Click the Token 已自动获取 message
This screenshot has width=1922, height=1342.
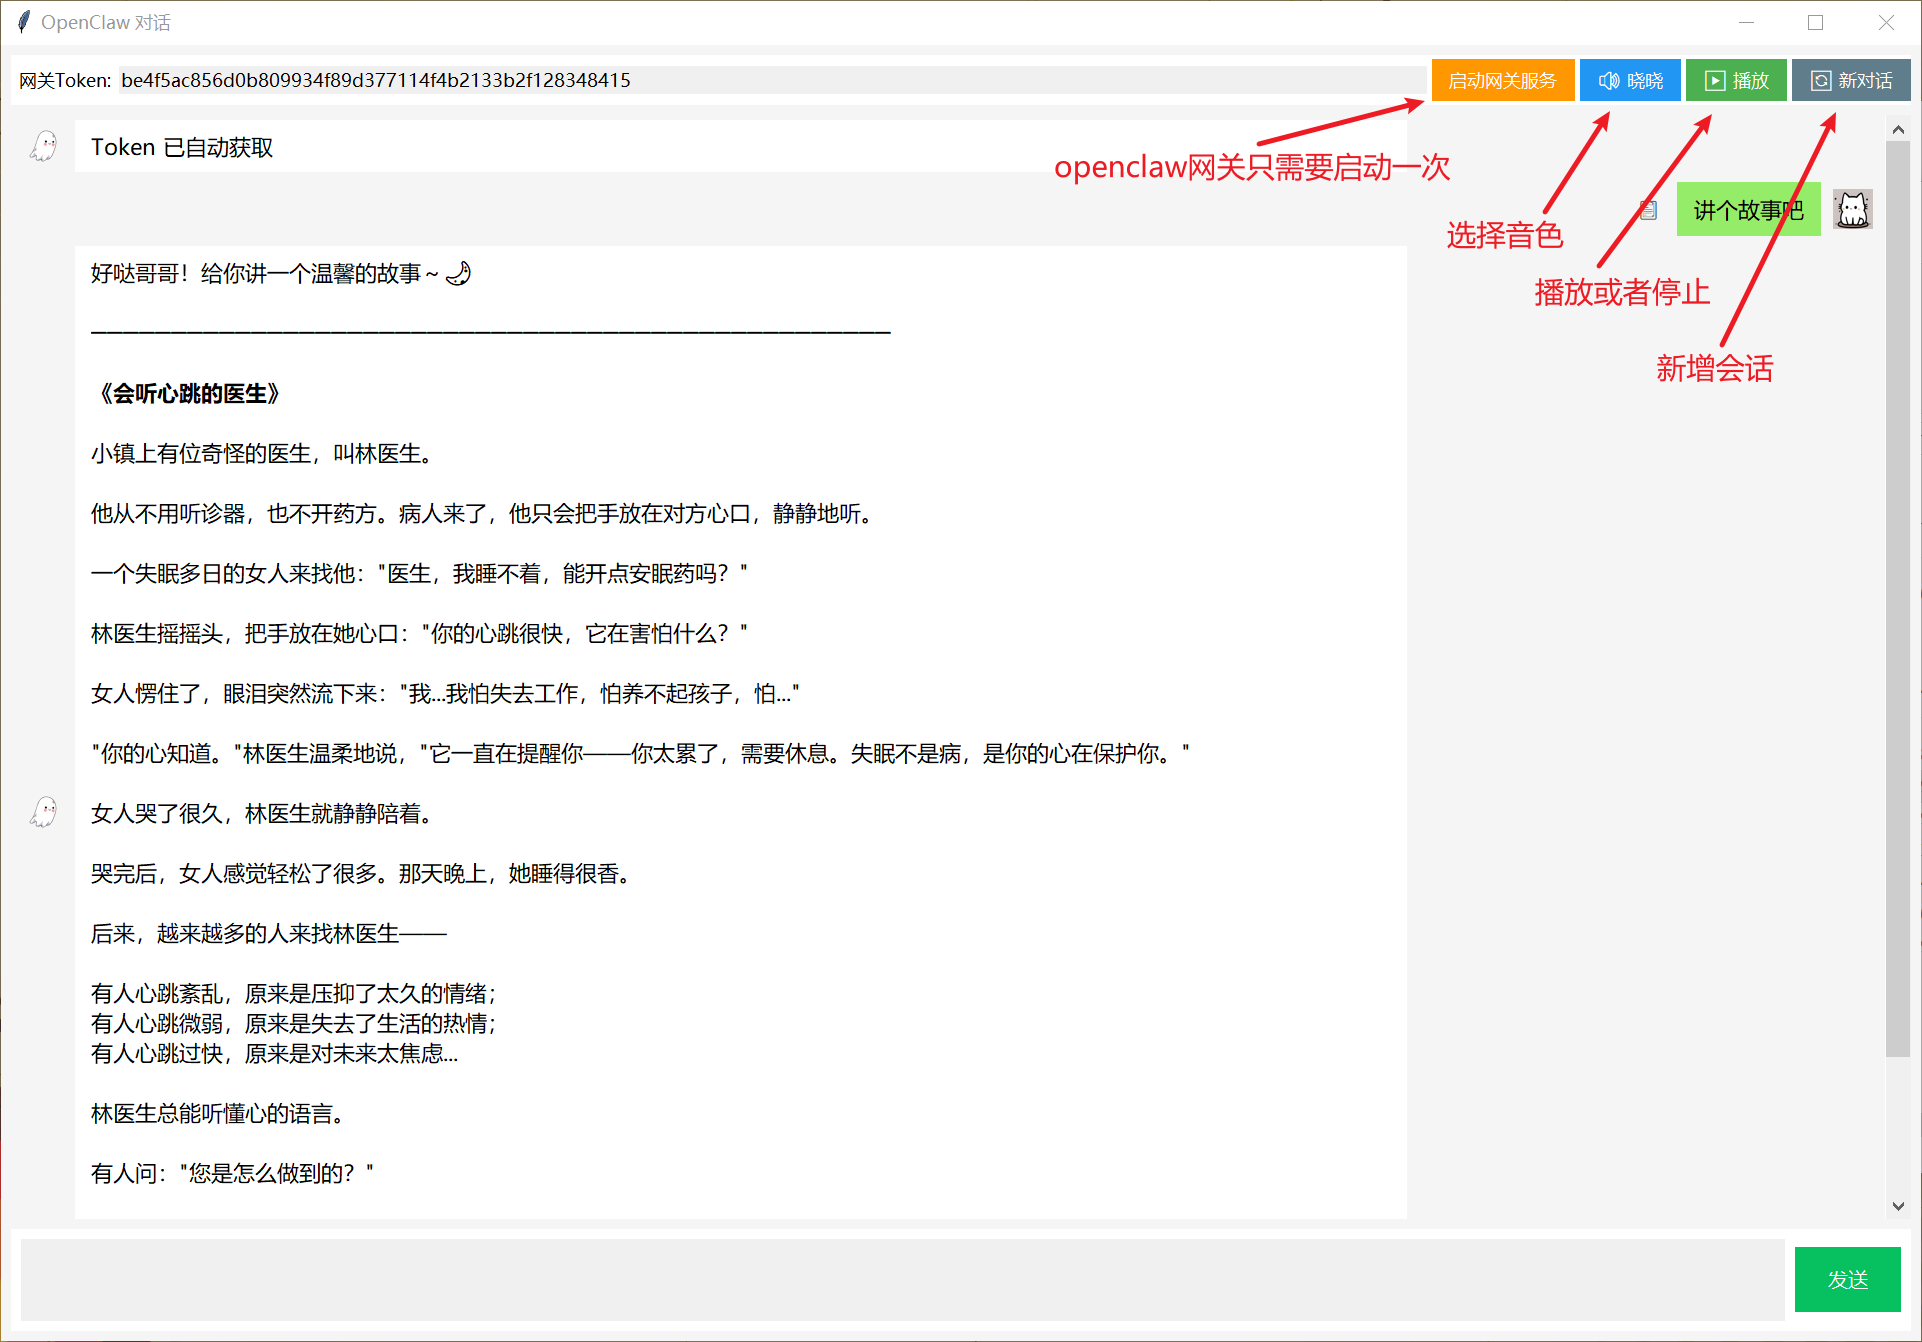click(182, 148)
